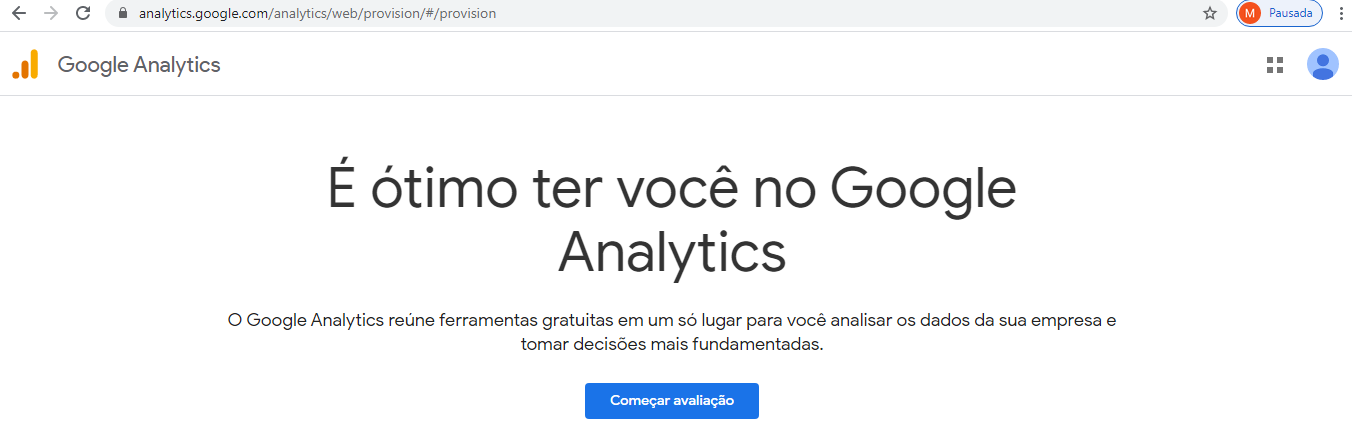Image resolution: width=1352 pixels, height=429 pixels.
Task: Open the Chrome three-dot menu
Action: [1340, 14]
